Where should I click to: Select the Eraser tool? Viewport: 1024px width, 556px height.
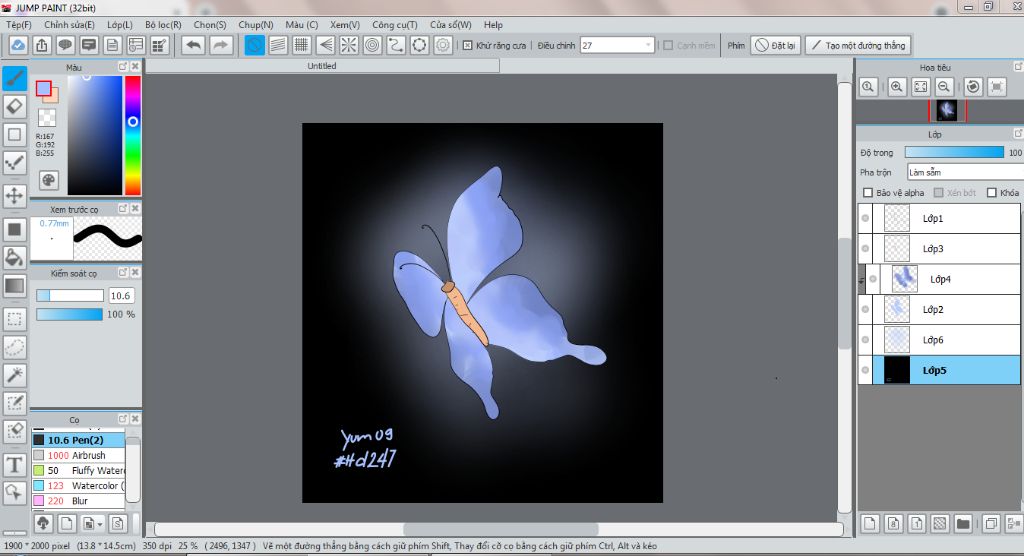14,106
